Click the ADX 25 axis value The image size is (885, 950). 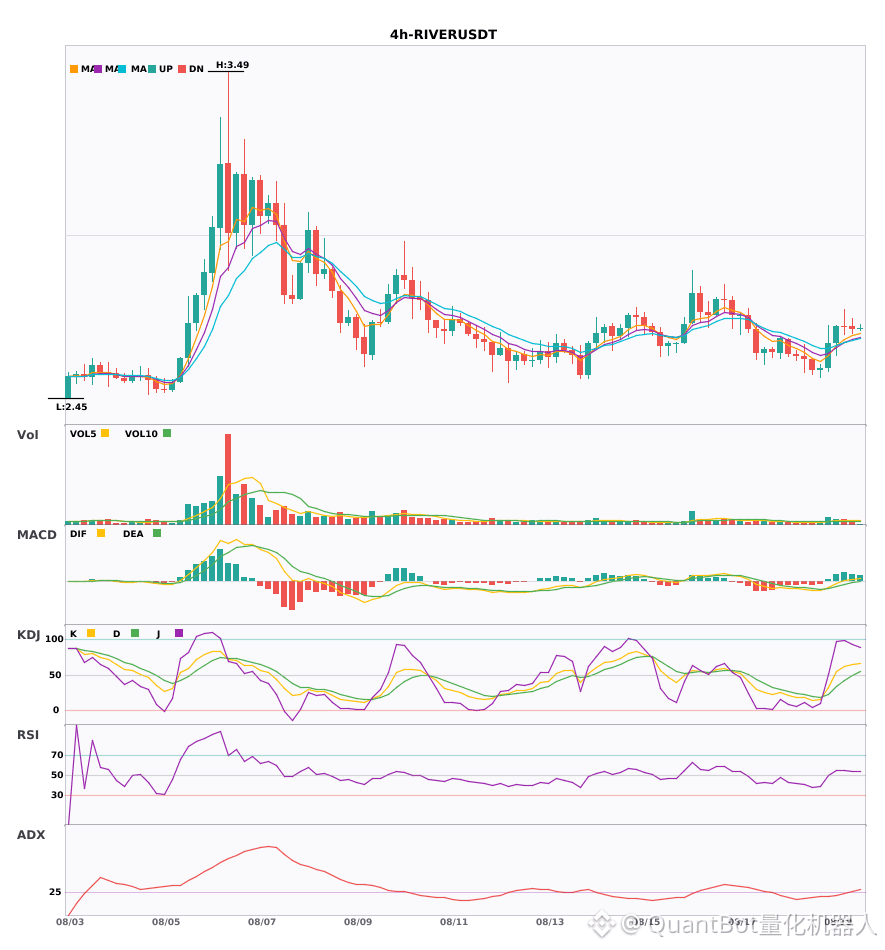[x=55, y=892]
